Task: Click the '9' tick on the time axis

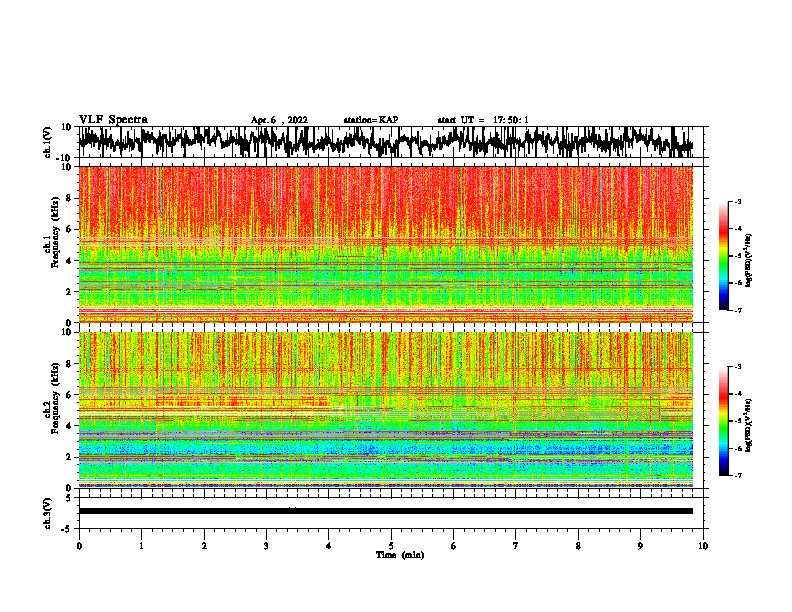Action: point(640,546)
